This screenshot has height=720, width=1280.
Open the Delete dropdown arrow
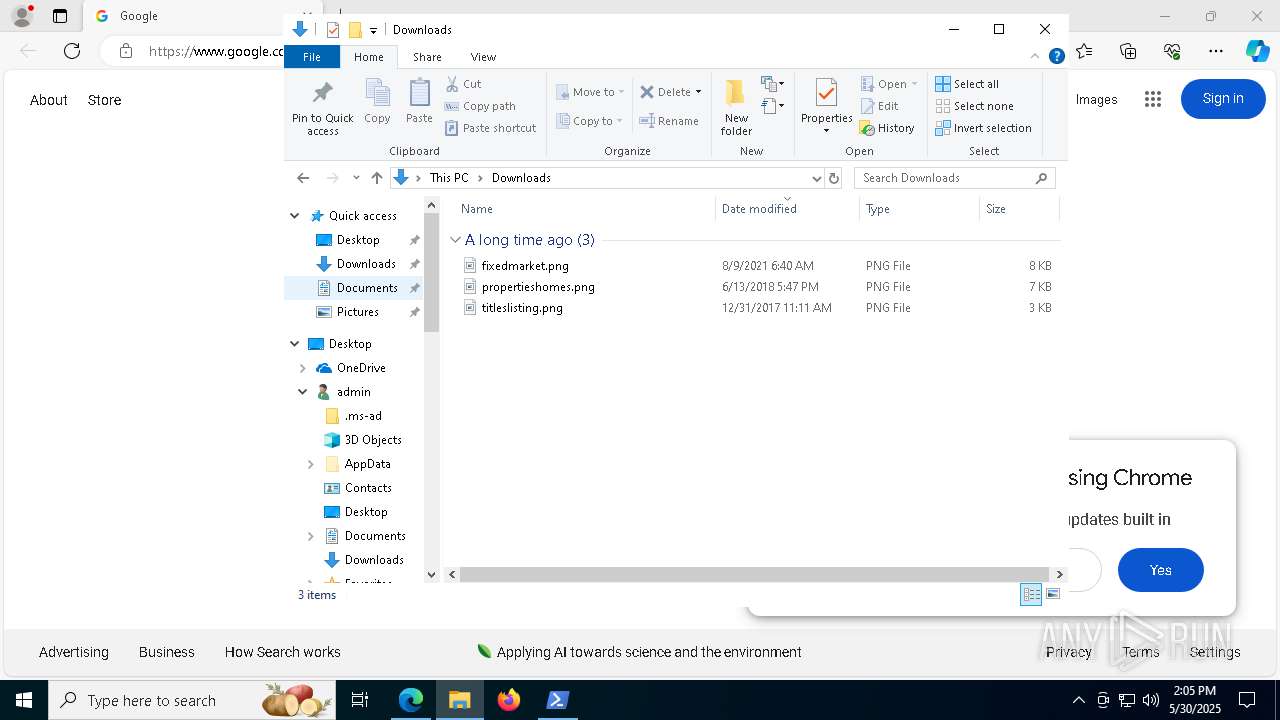click(698, 92)
